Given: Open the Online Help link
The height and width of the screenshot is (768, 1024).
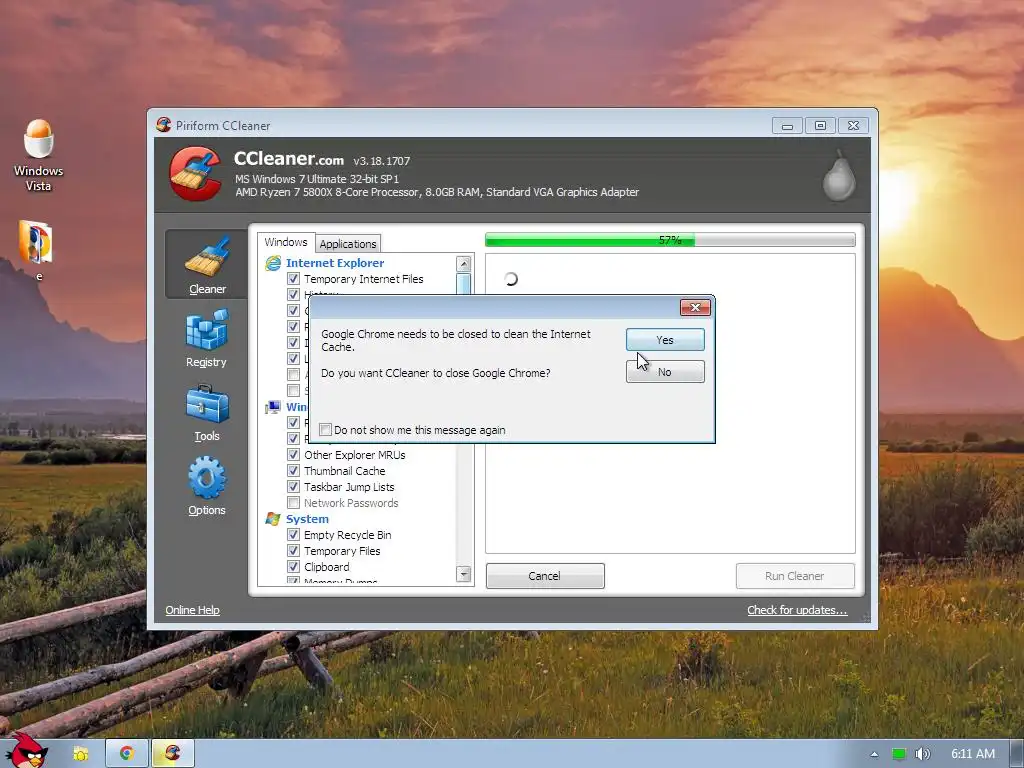Looking at the screenshot, I should coord(192,610).
